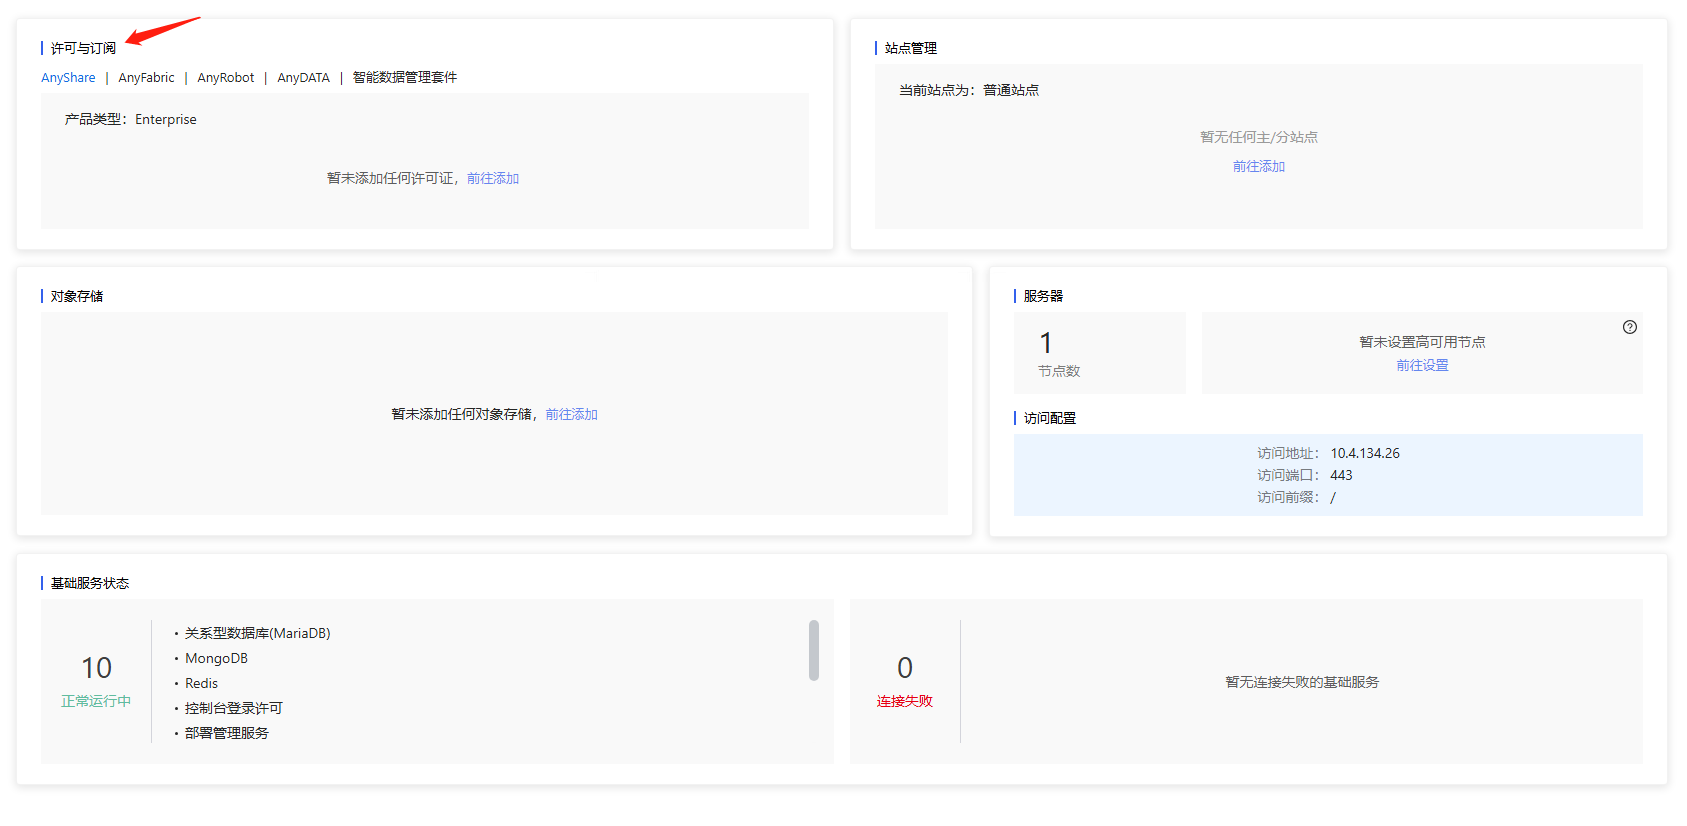Click 前往设置 for high-availability node
This screenshot has height=826, width=1687.
pyautogui.click(x=1422, y=366)
